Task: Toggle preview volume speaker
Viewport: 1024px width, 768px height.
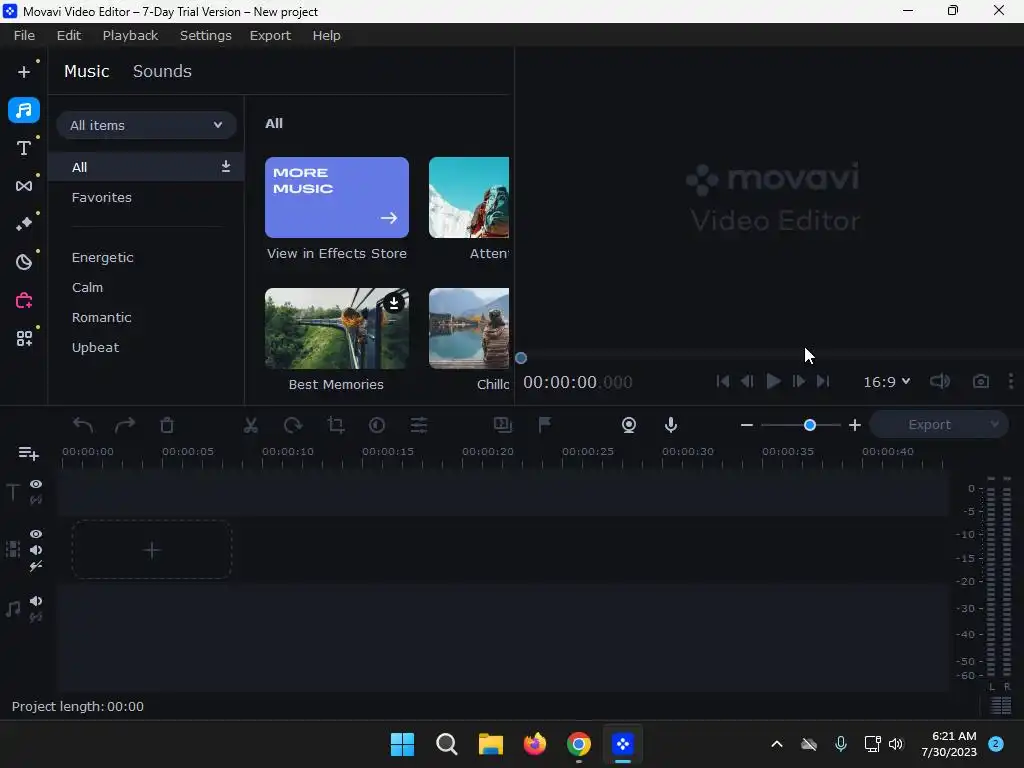Action: [x=940, y=381]
